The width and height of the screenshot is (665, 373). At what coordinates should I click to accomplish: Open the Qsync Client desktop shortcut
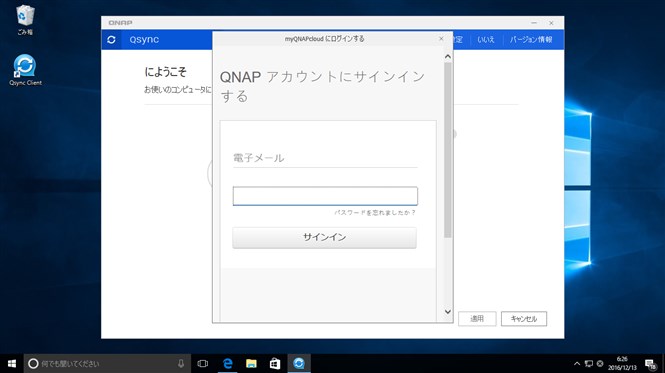(x=25, y=70)
